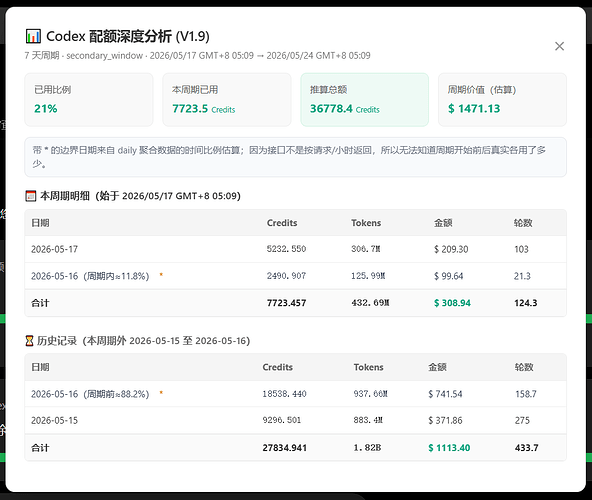Click the 金额 header in 本周期明细 table
The height and width of the screenshot is (500, 592).
point(443,223)
